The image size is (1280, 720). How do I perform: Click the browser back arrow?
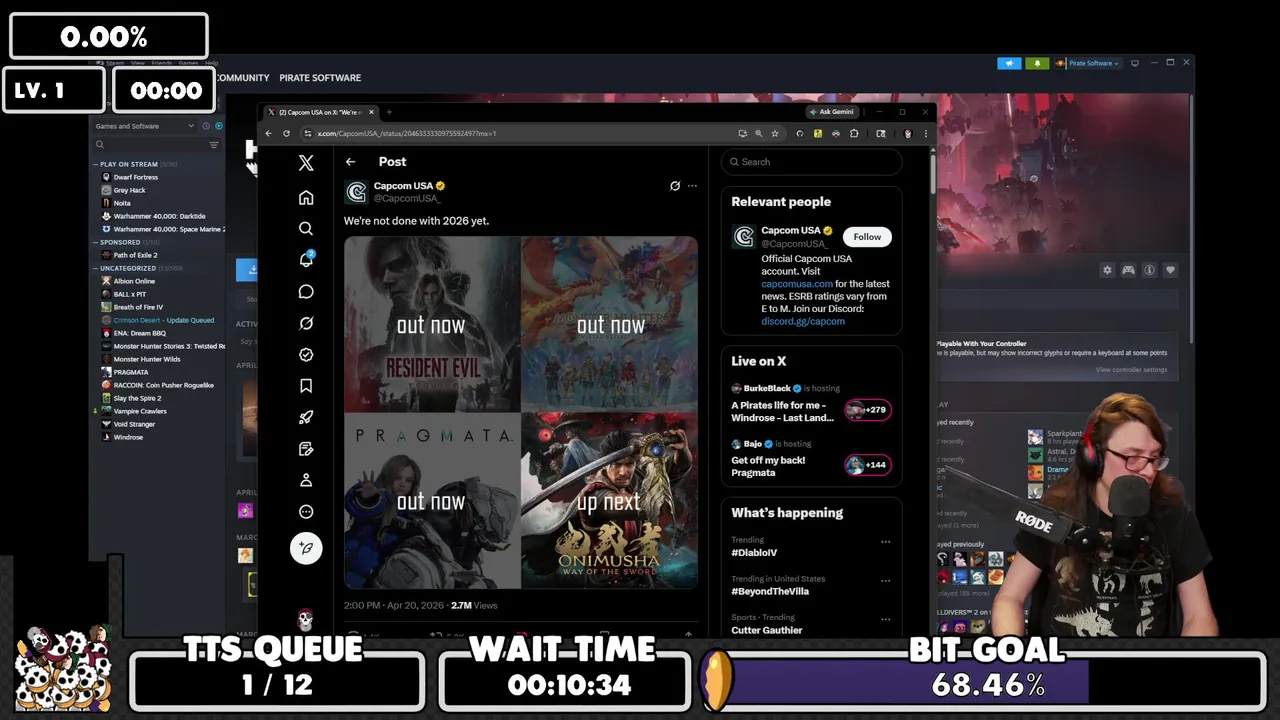click(268, 133)
